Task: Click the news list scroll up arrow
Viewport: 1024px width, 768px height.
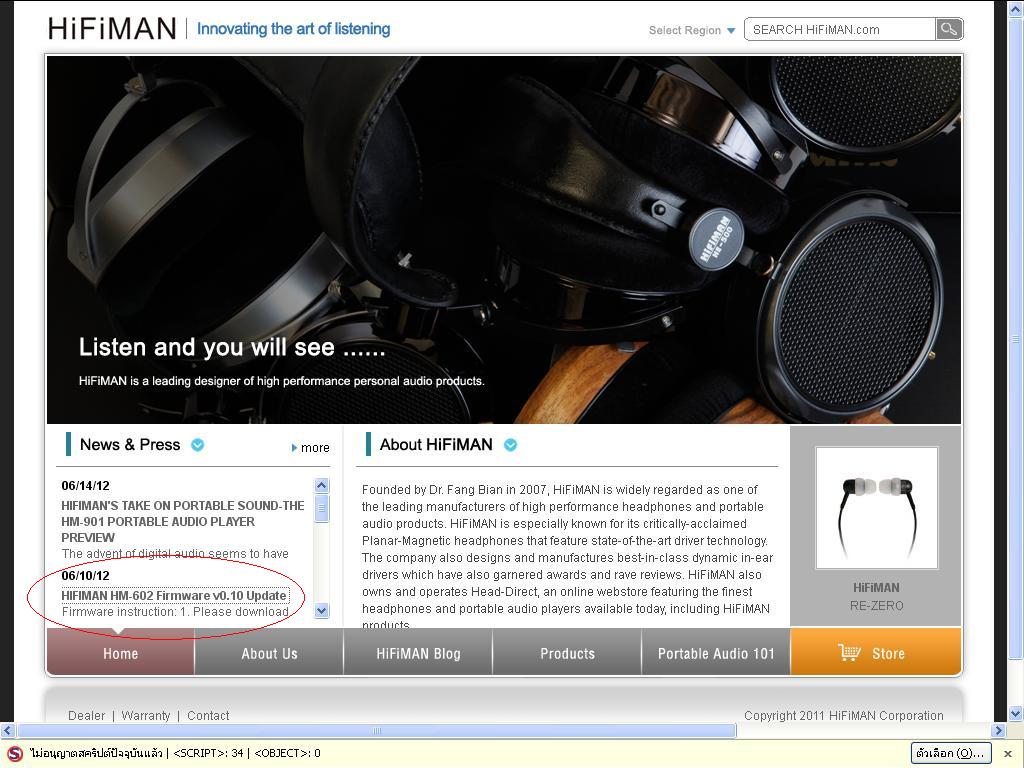Action: (x=321, y=485)
